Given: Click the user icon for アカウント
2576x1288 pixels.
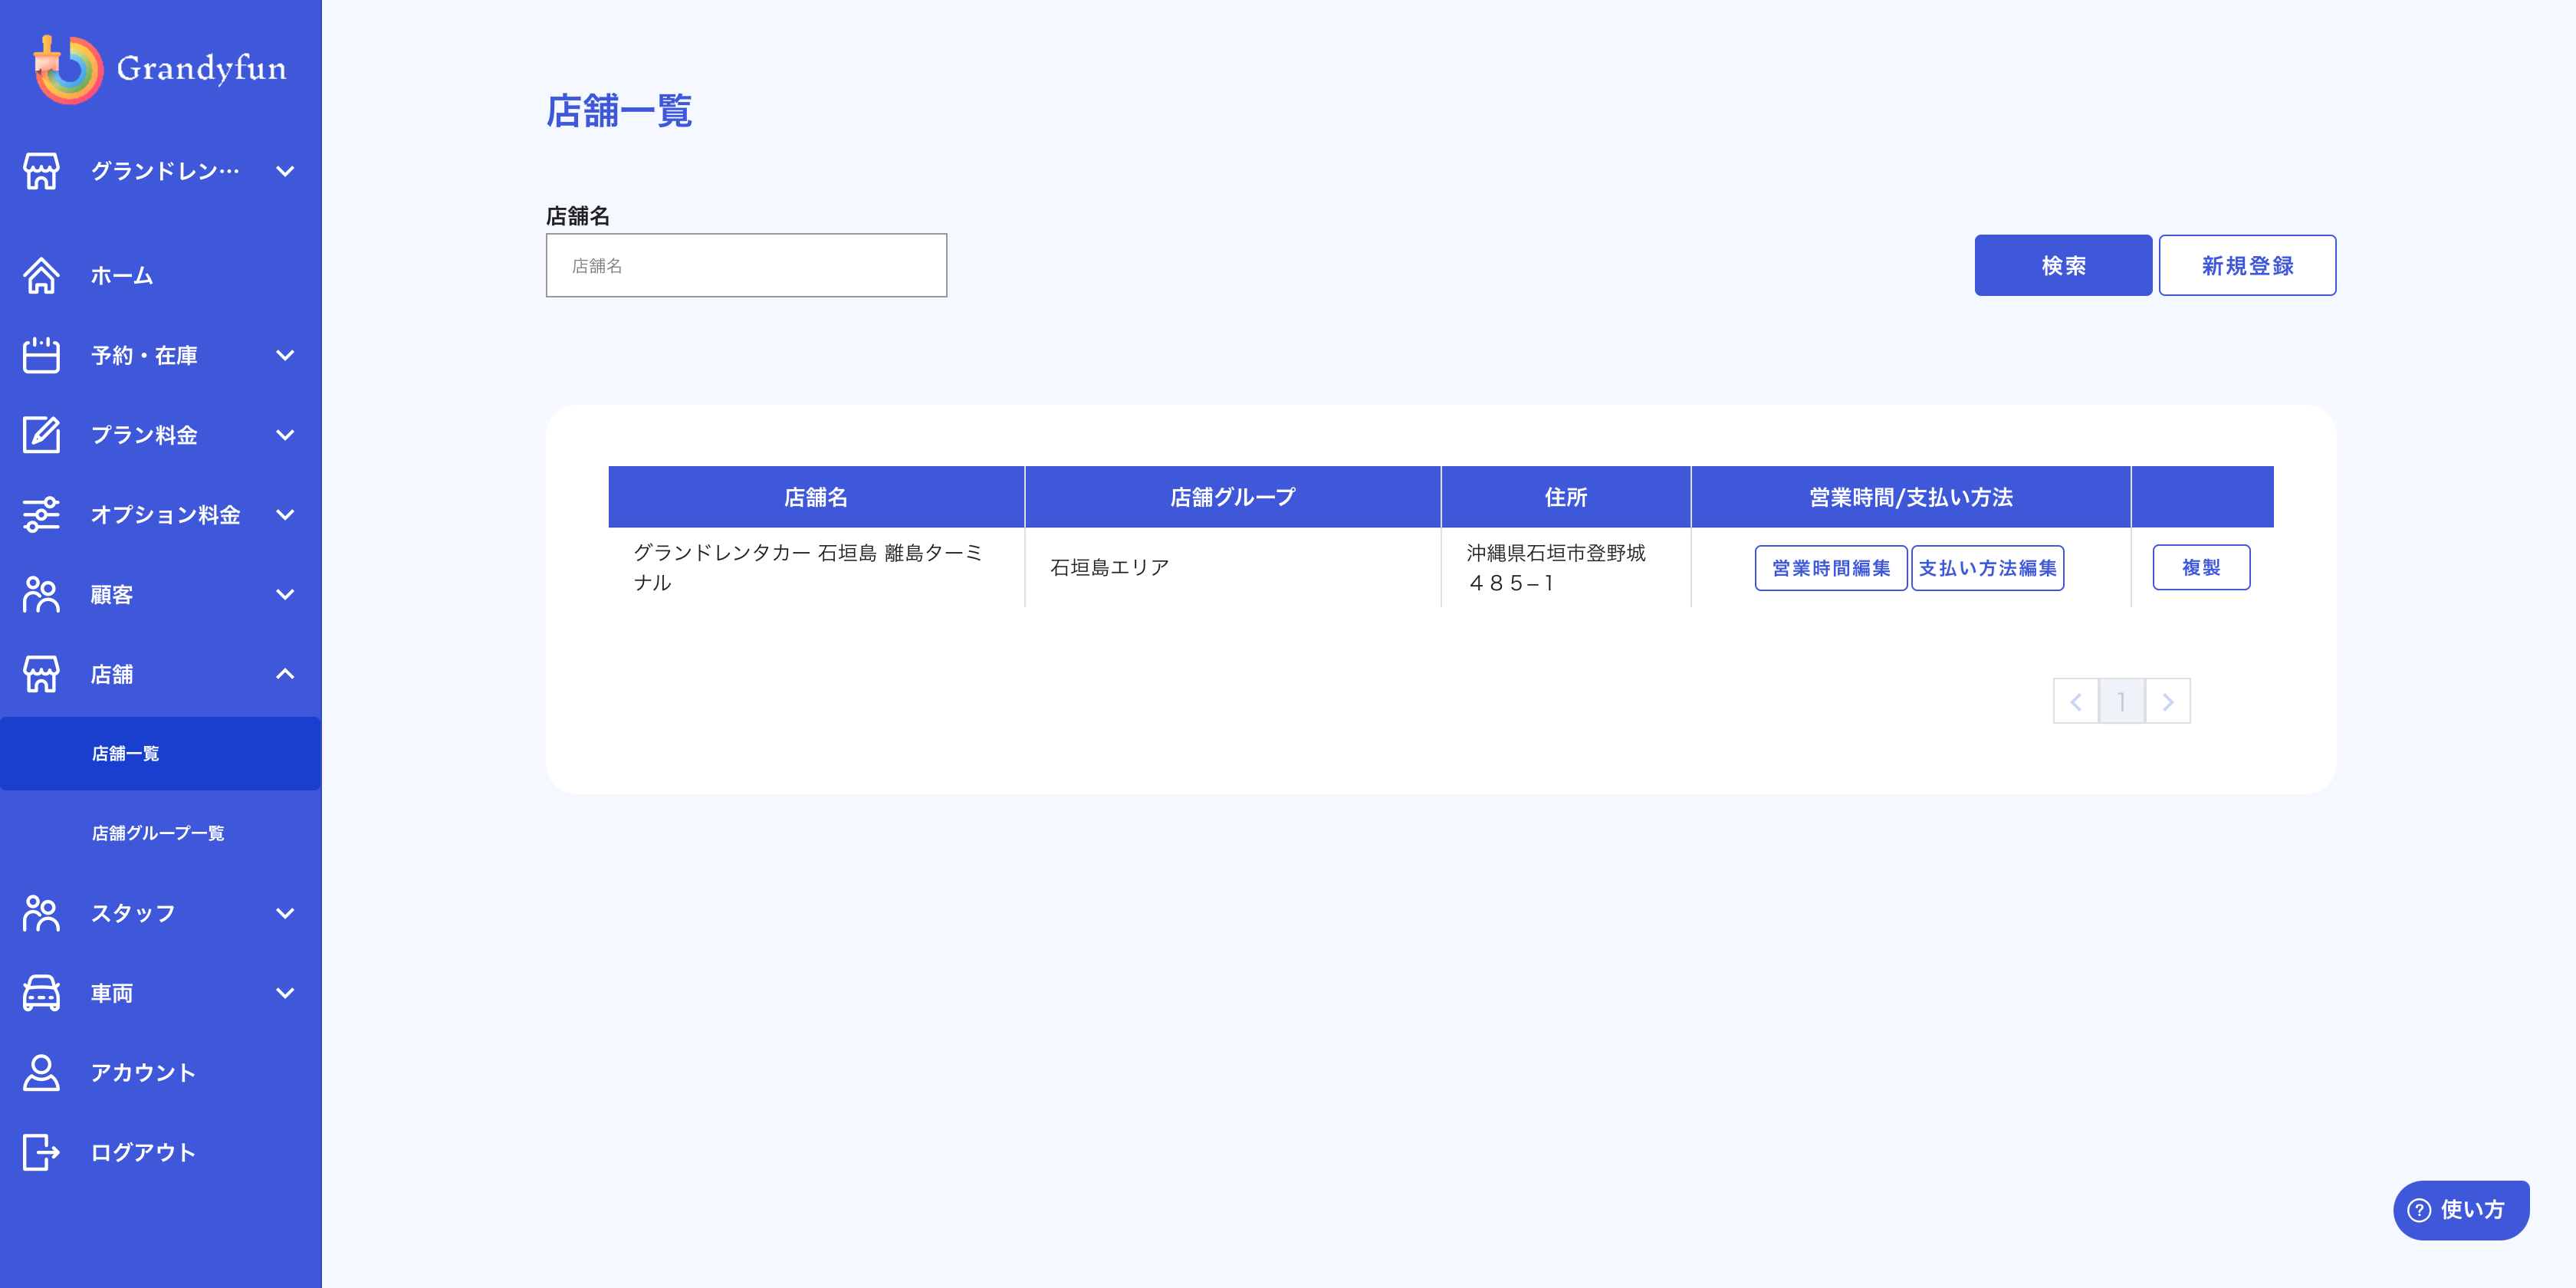Looking at the screenshot, I should click(41, 1072).
